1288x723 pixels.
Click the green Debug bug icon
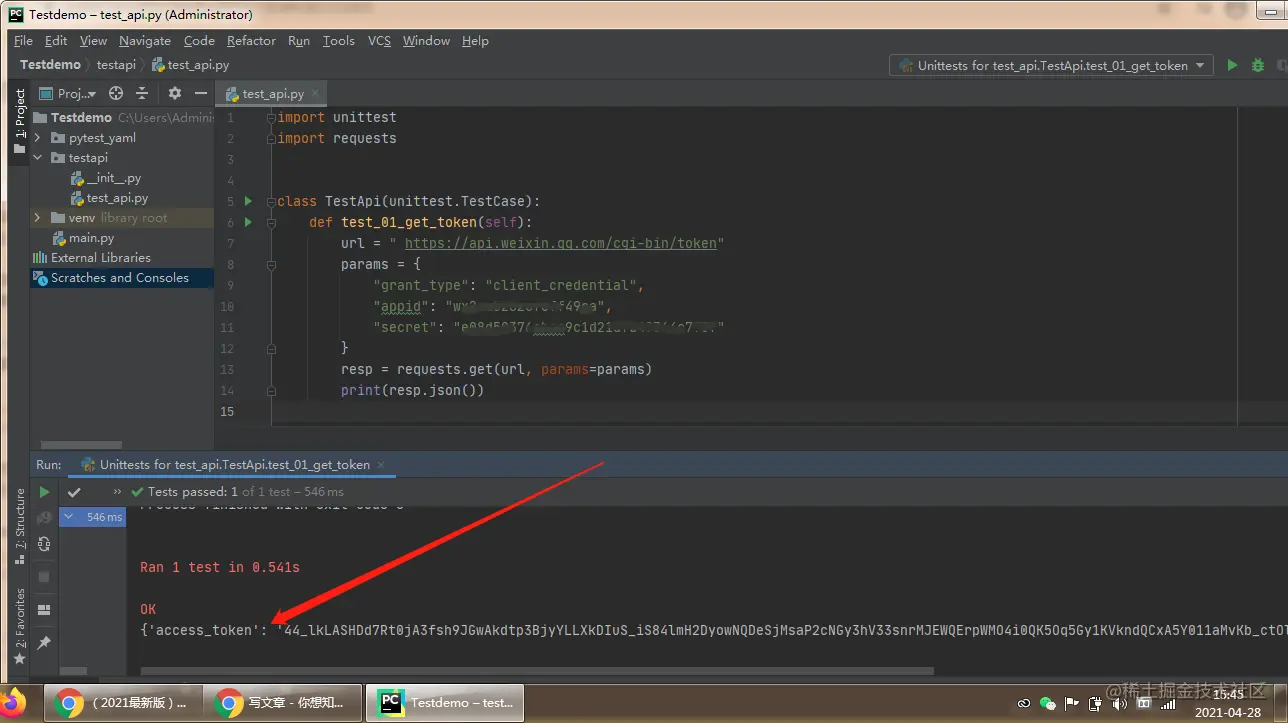(1258, 65)
